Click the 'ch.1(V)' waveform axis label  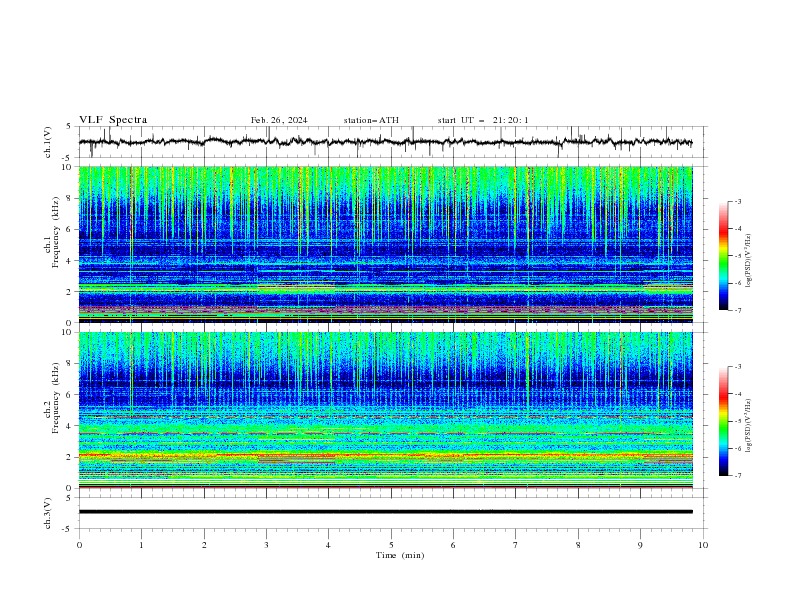48,142
